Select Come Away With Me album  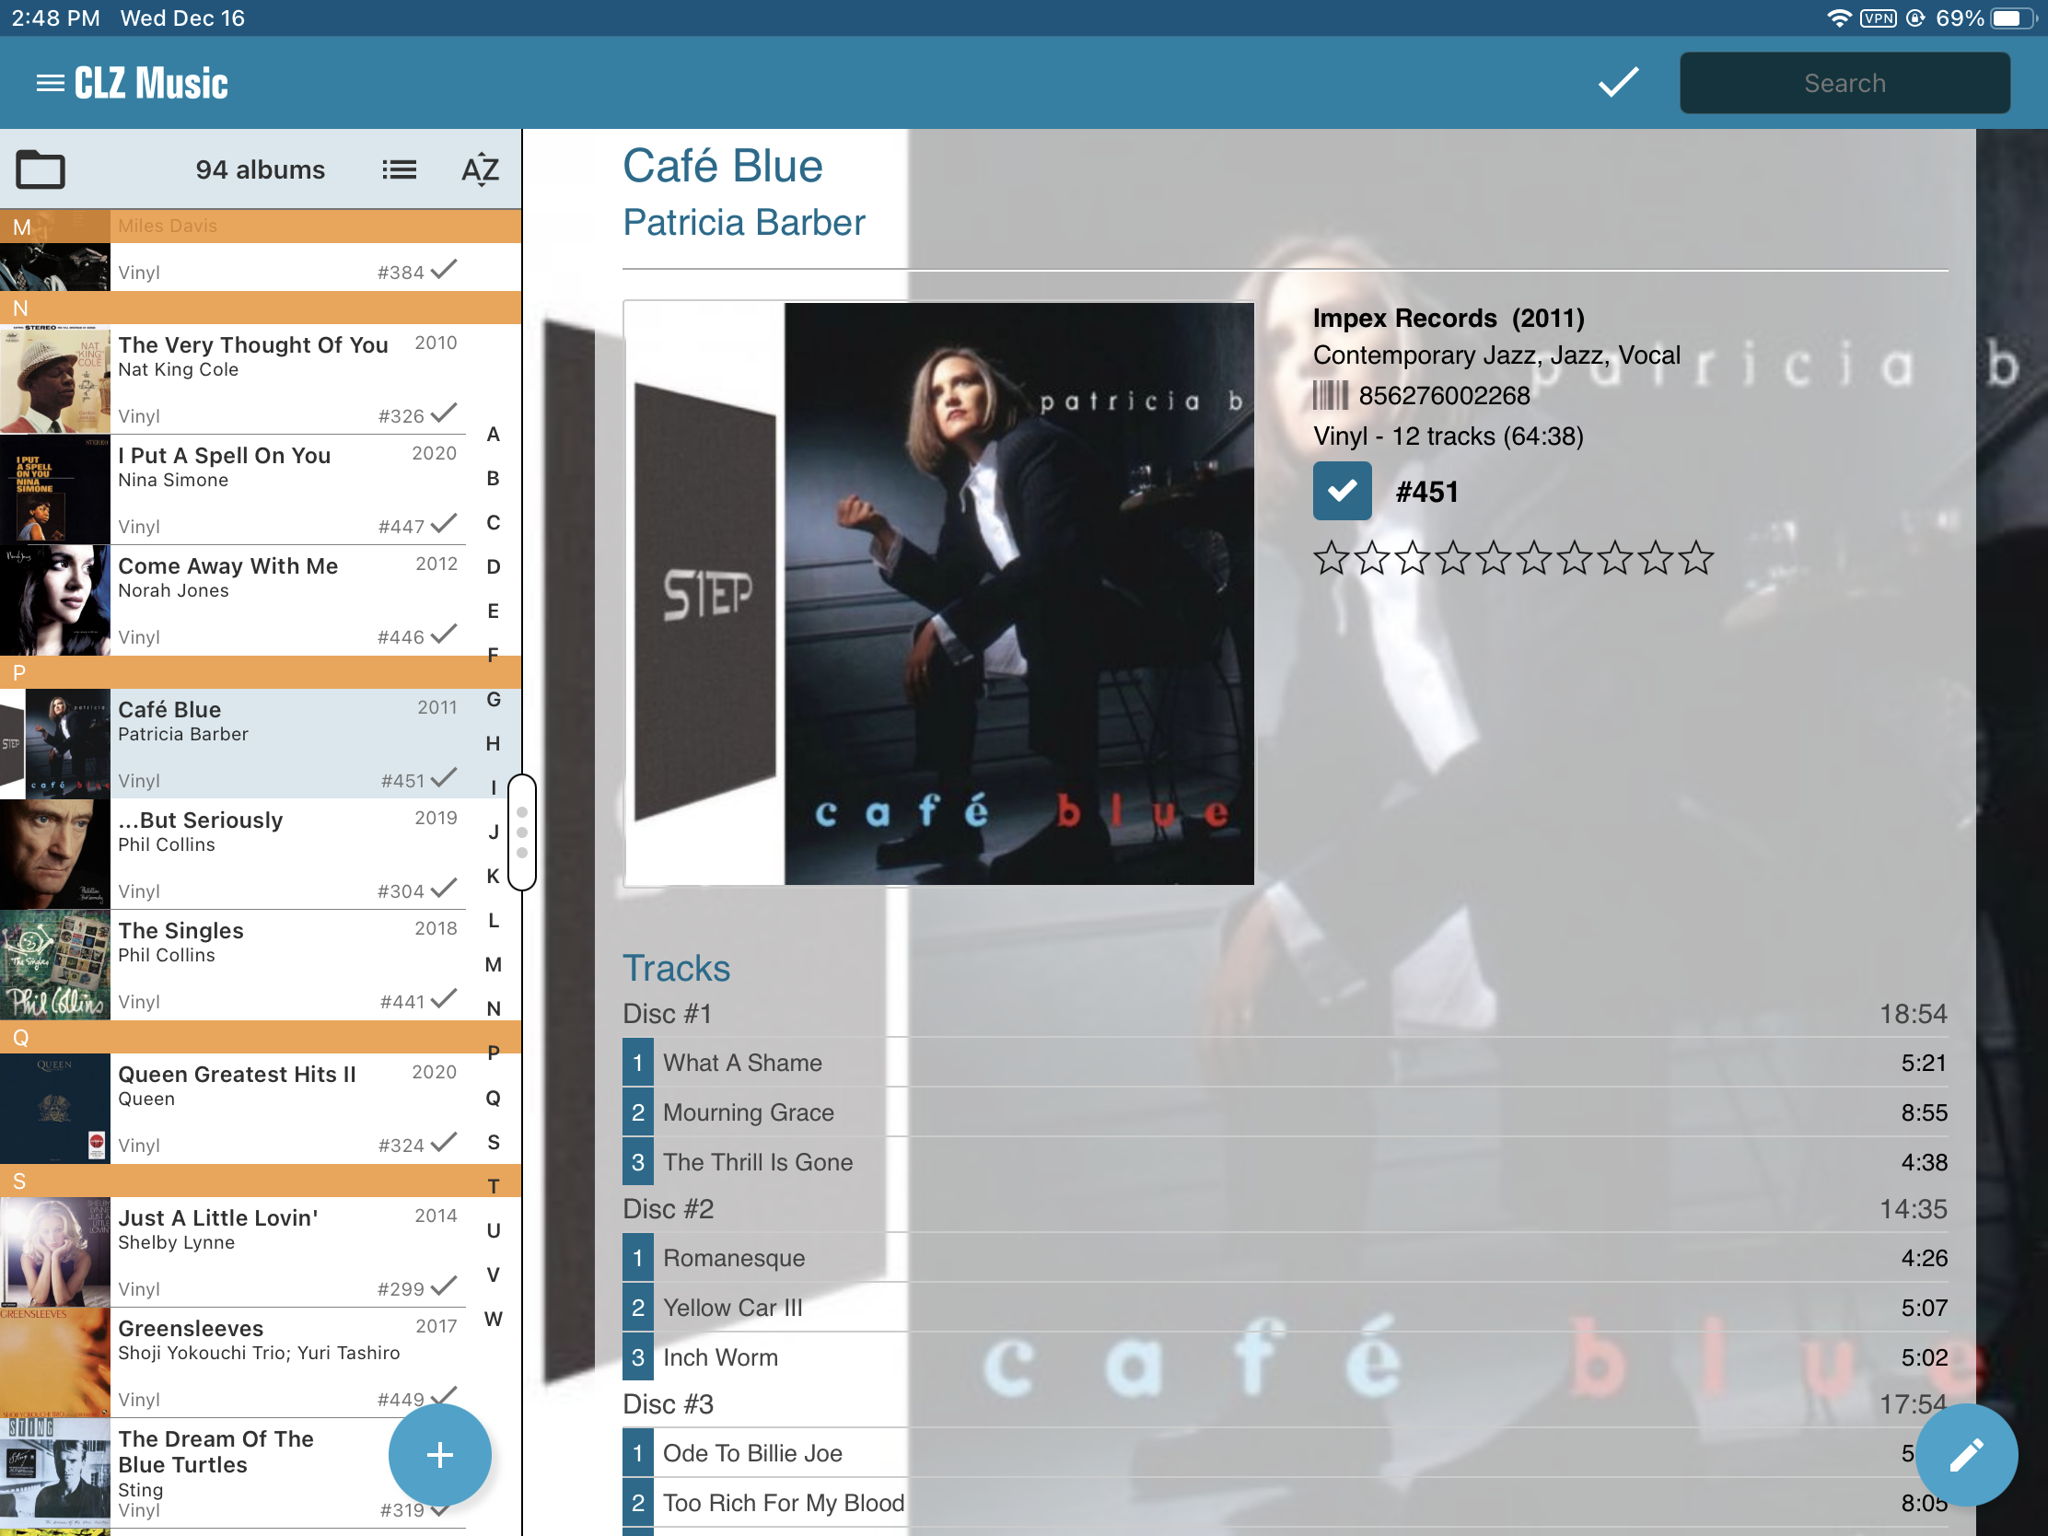point(235,600)
